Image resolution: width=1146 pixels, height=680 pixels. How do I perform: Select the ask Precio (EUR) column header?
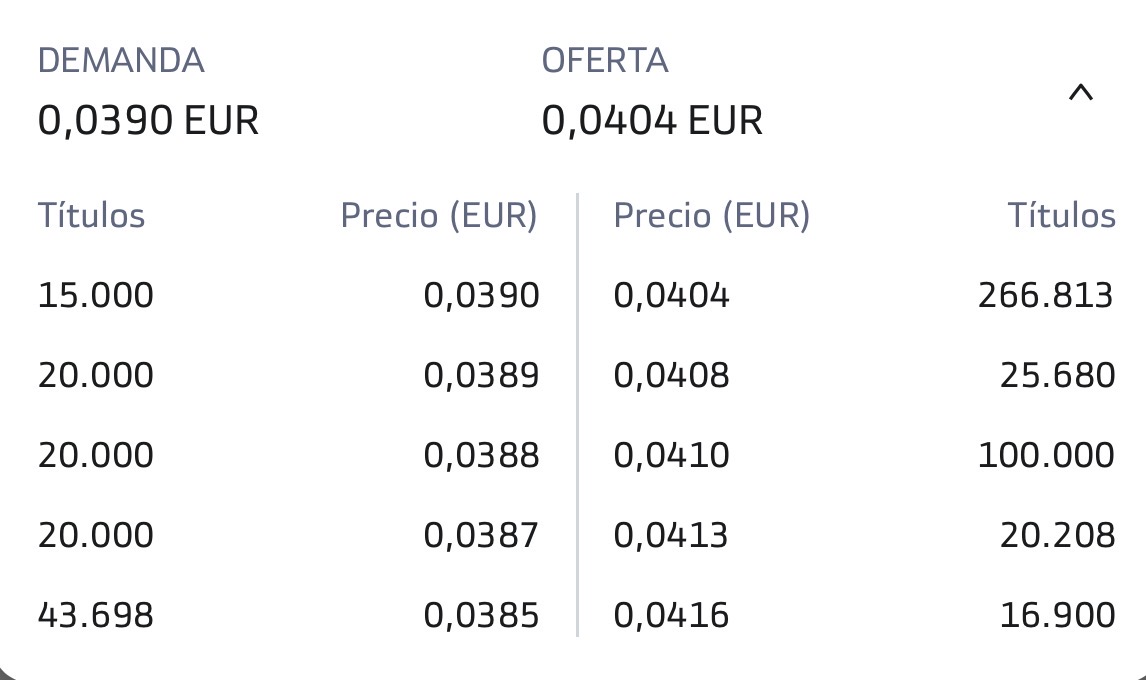tap(712, 216)
